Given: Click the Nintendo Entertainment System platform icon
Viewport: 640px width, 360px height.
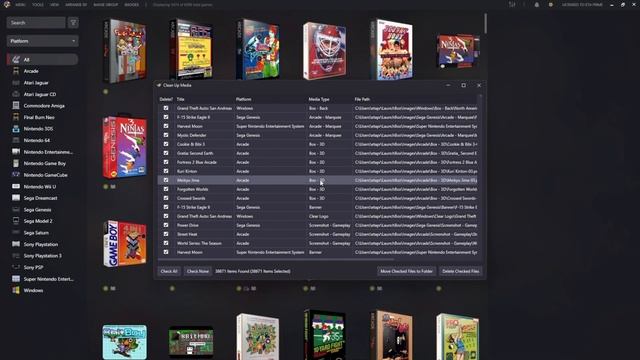Looking at the screenshot, I should point(16,151).
